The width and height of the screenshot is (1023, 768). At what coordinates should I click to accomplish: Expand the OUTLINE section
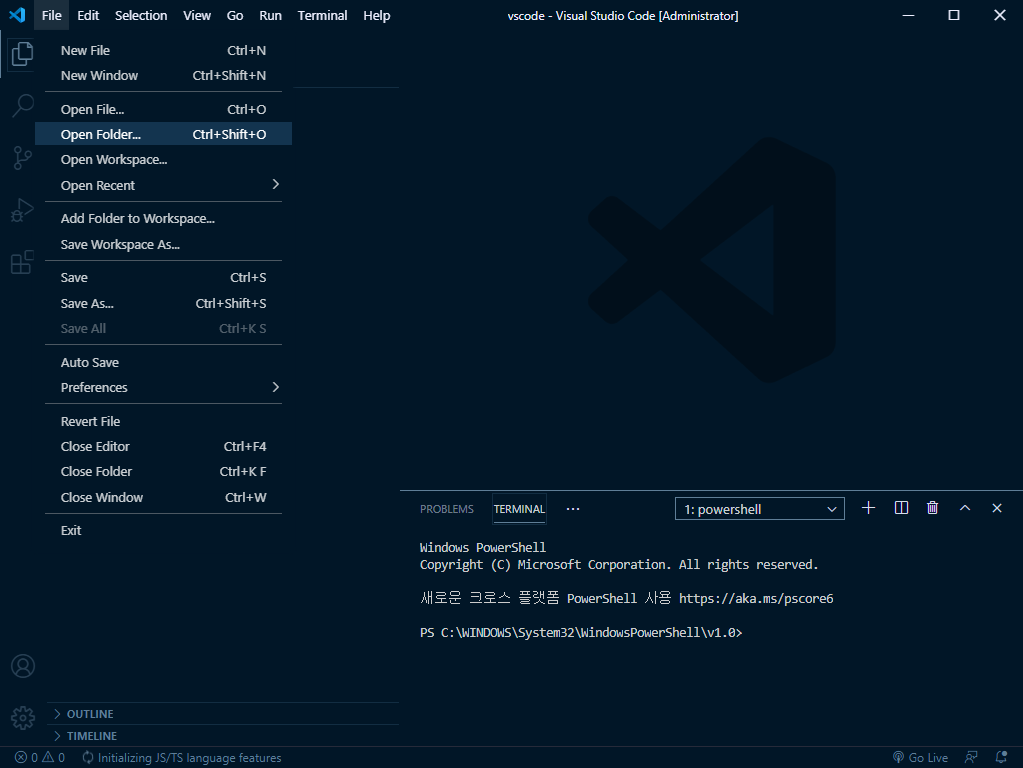[x=222, y=714]
